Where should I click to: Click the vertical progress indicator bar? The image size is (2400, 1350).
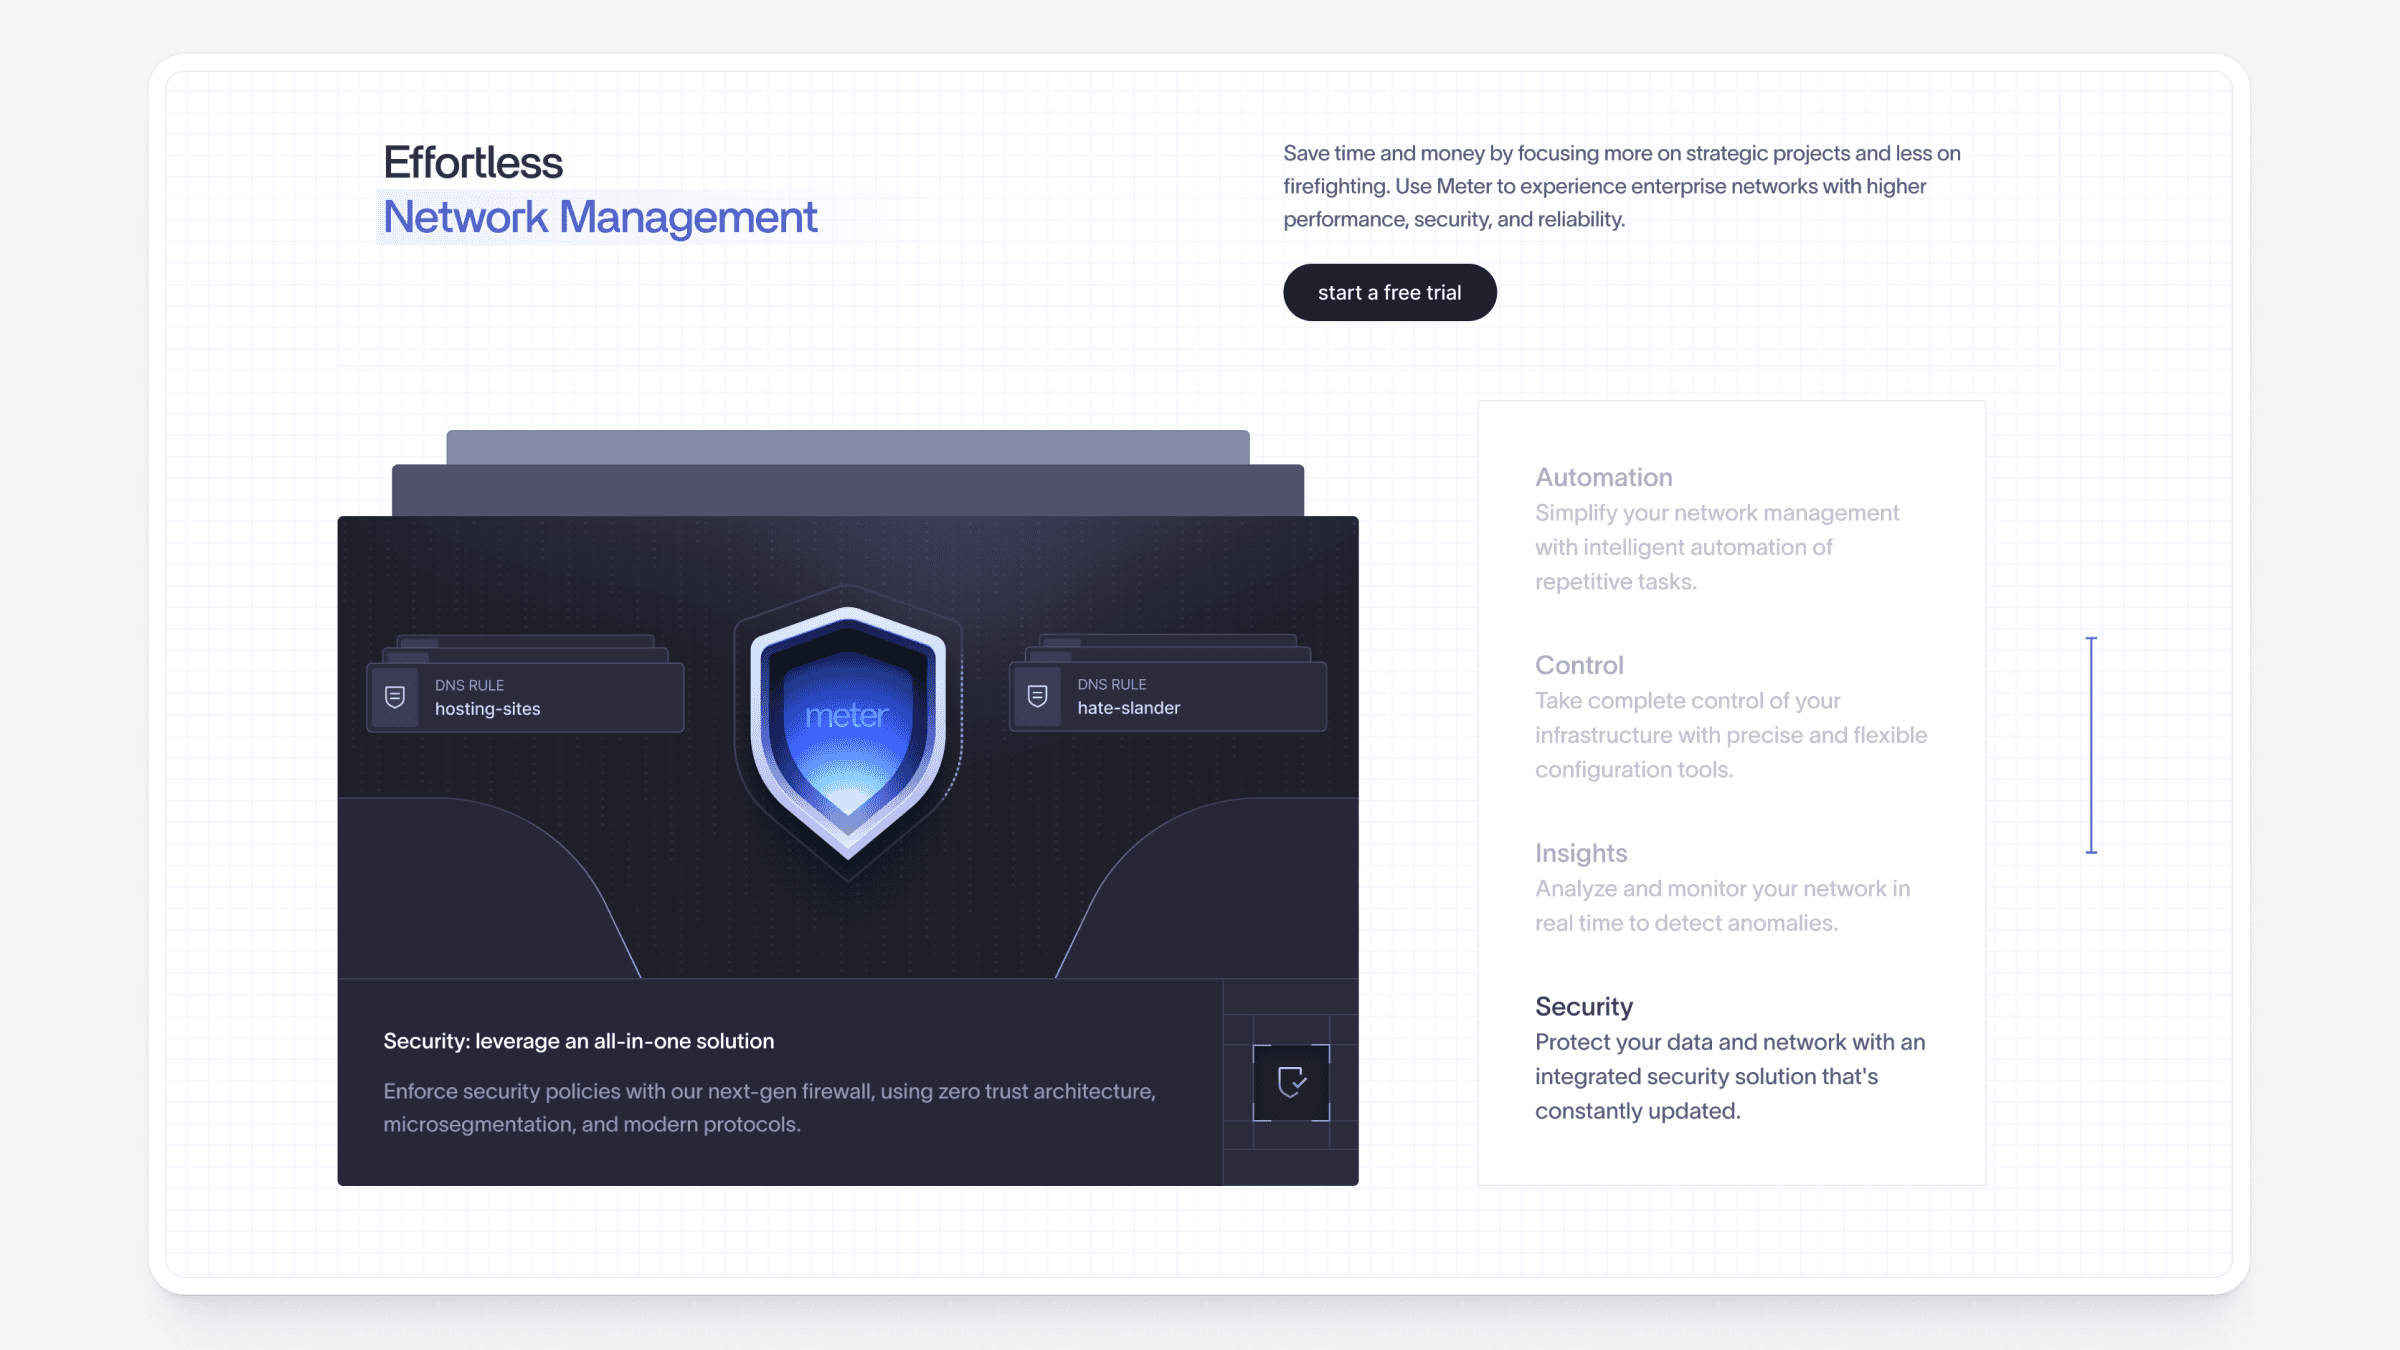click(x=2091, y=745)
